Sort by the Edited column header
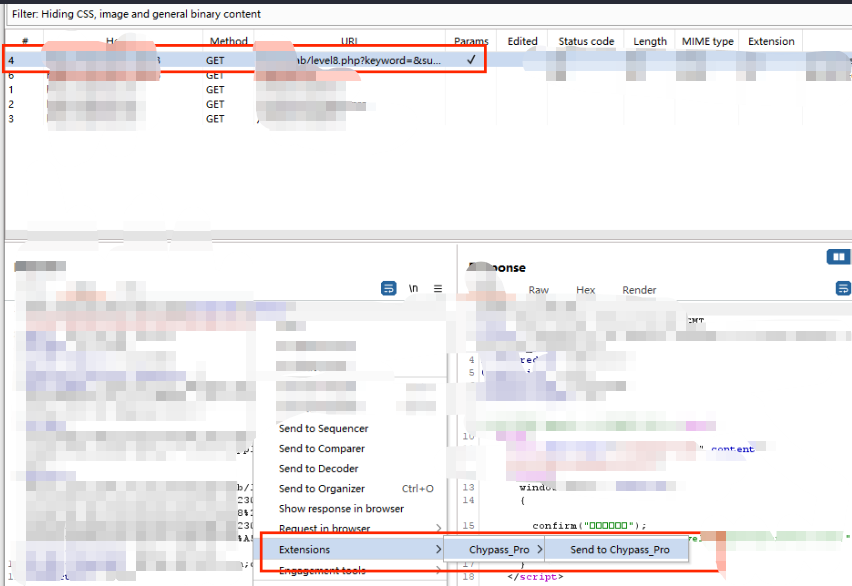 522,41
